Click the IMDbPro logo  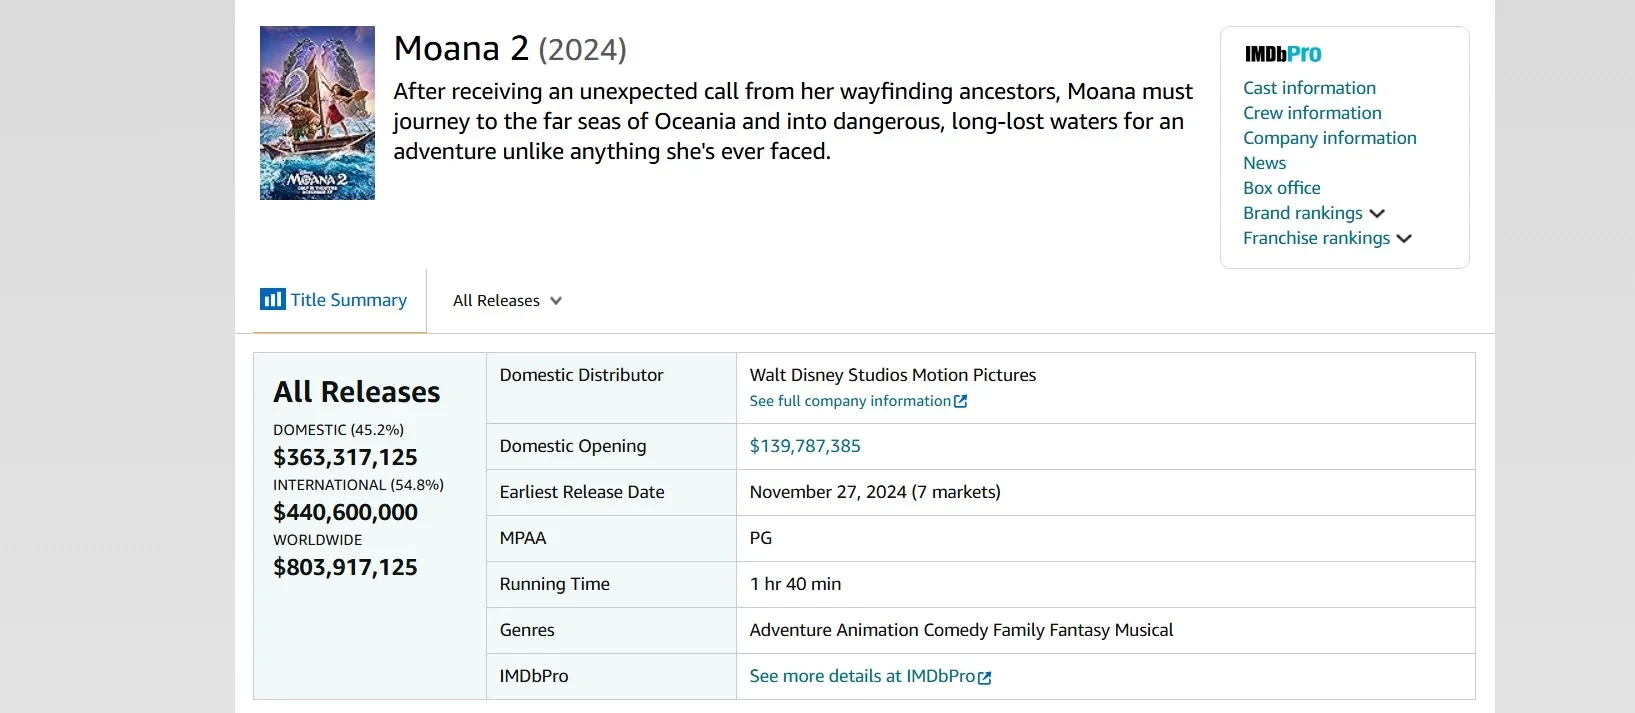click(x=1283, y=54)
